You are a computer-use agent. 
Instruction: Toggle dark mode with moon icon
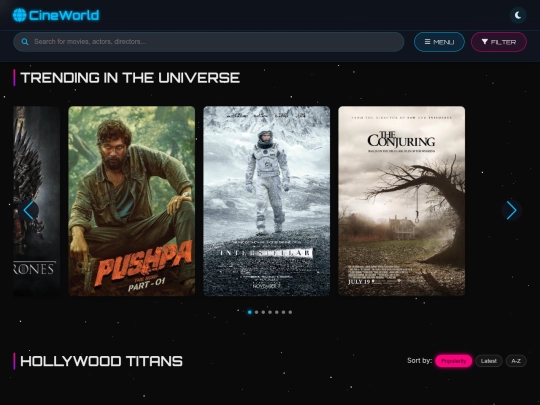point(518,15)
